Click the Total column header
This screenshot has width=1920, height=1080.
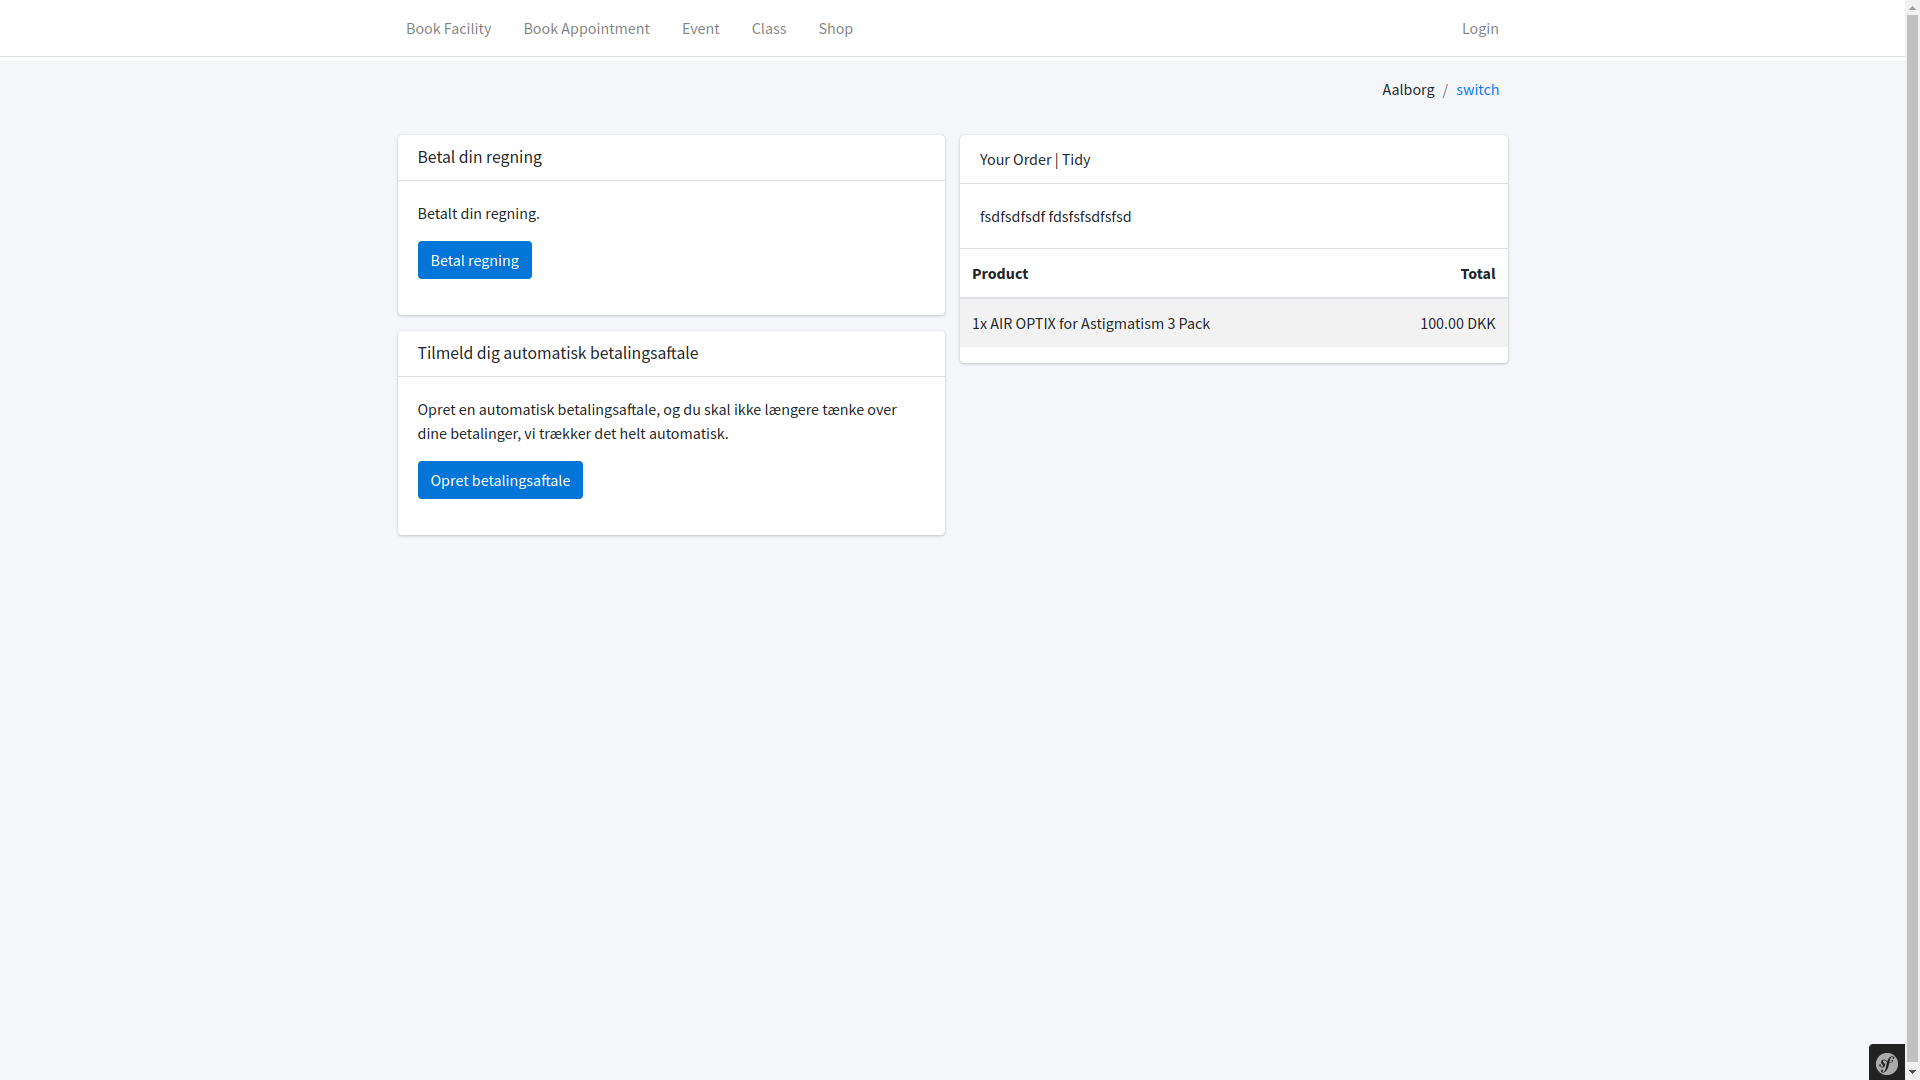[x=1477, y=273]
